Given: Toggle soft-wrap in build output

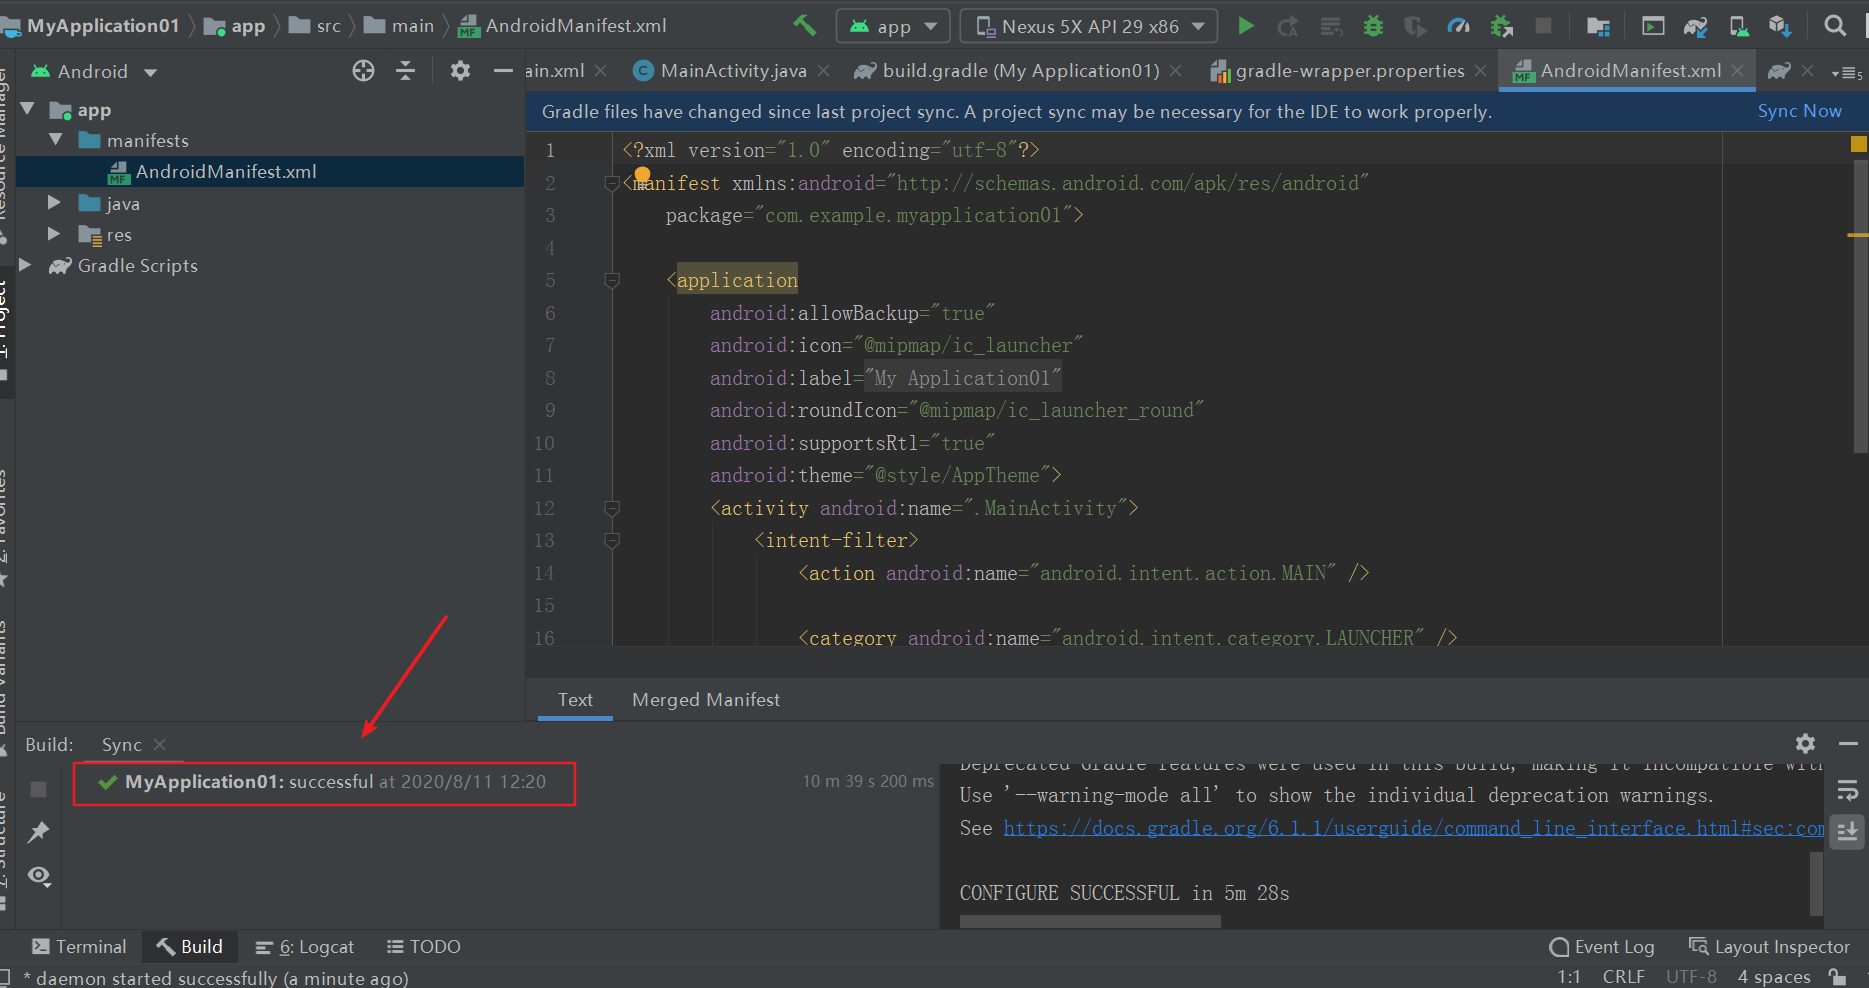Looking at the screenshot, I should coord(1847,792).
